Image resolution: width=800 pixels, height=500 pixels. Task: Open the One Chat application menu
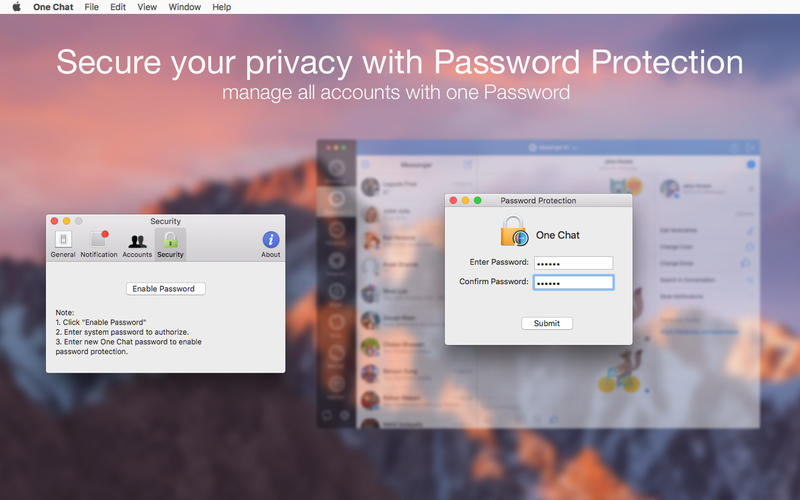(x=53, y=7)
